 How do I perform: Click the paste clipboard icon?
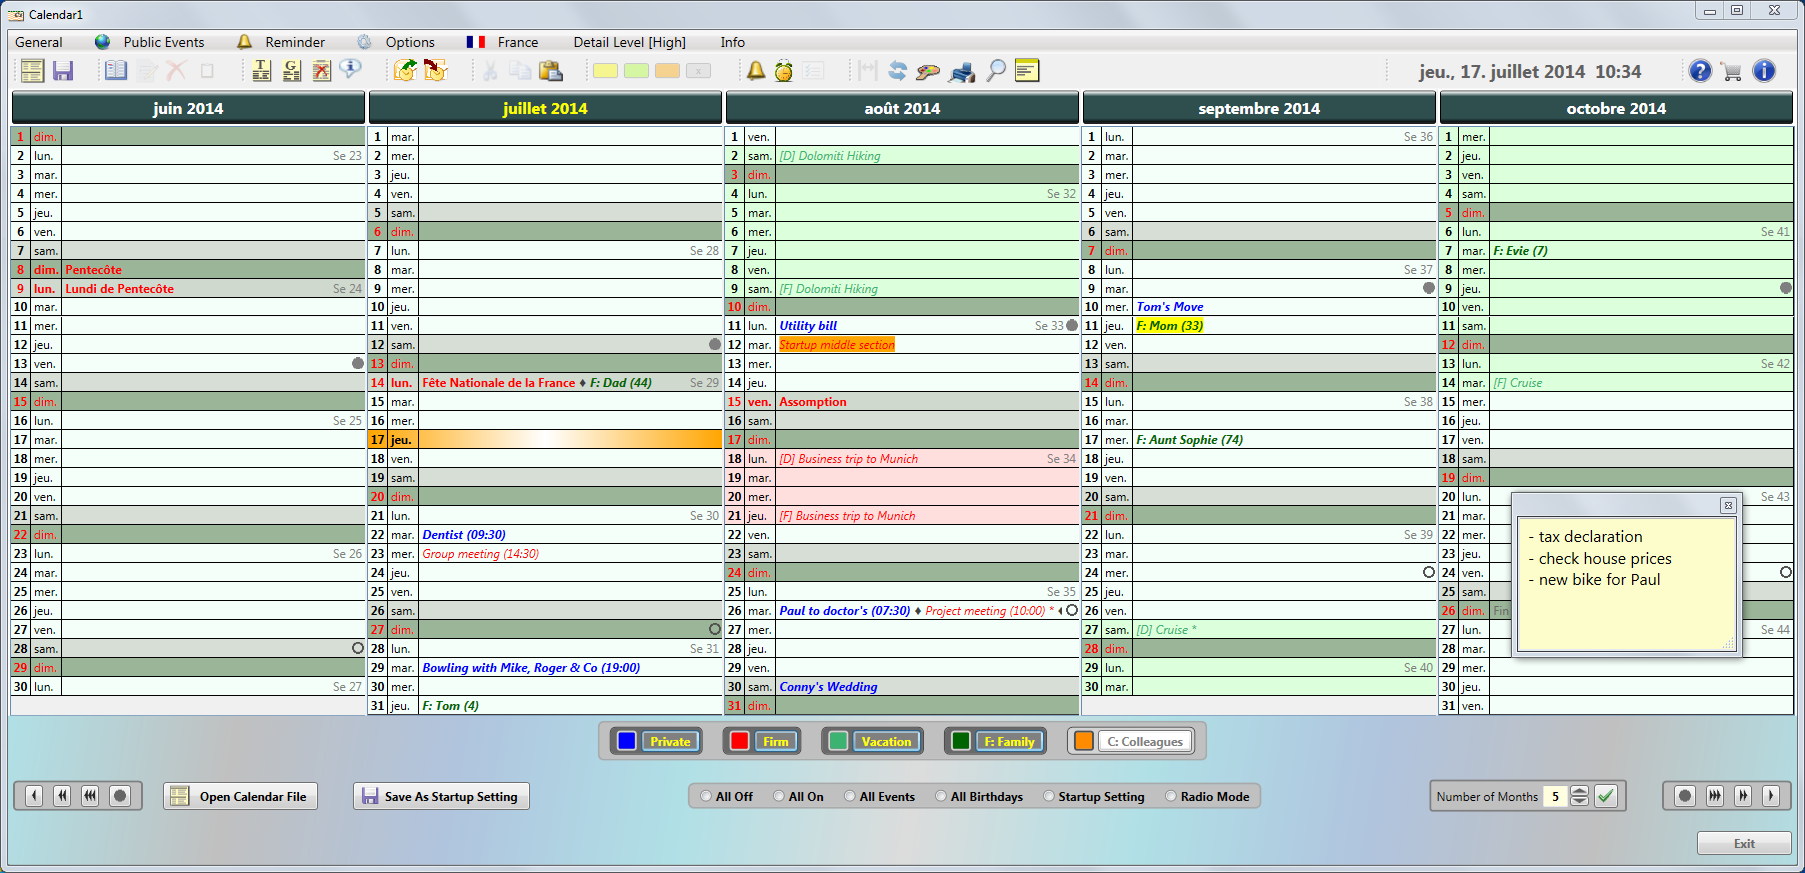click(x=551, y=71)
